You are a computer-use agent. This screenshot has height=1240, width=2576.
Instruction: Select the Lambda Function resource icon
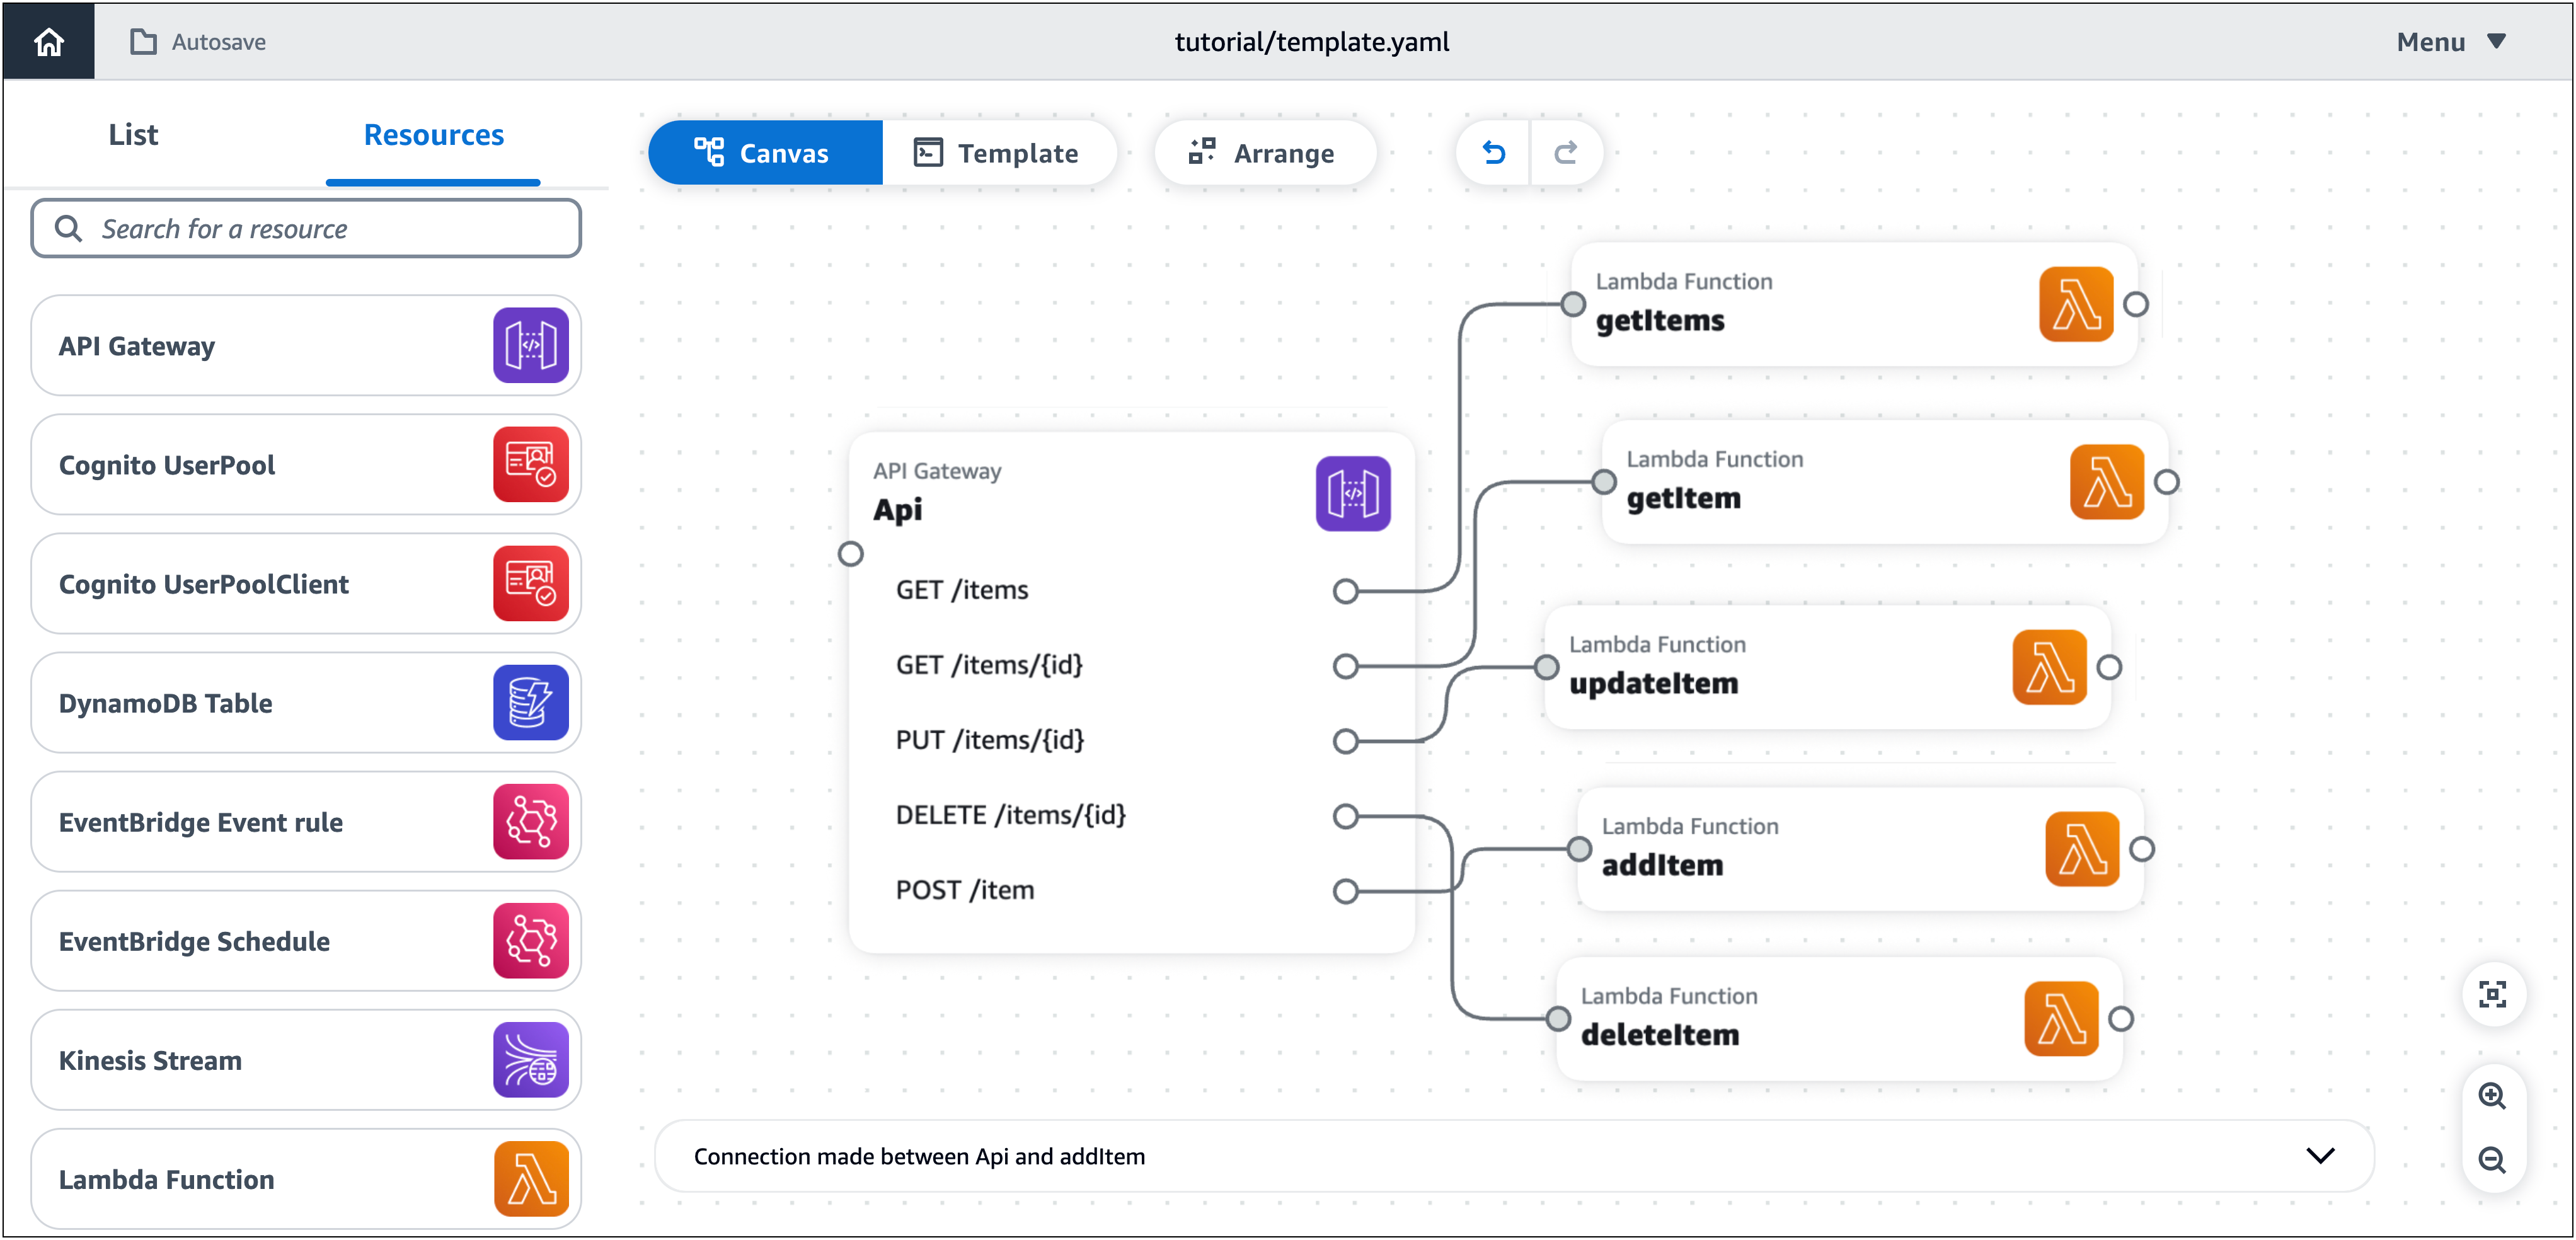point(531,1179)
